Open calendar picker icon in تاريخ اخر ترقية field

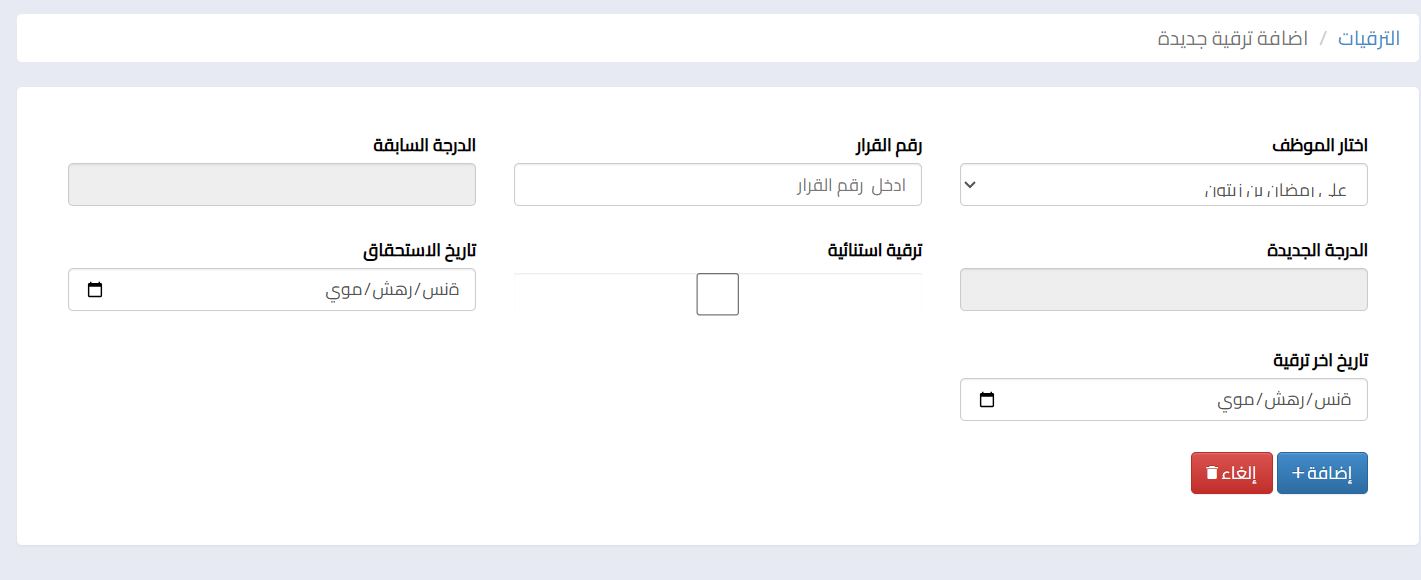(987, 400)
